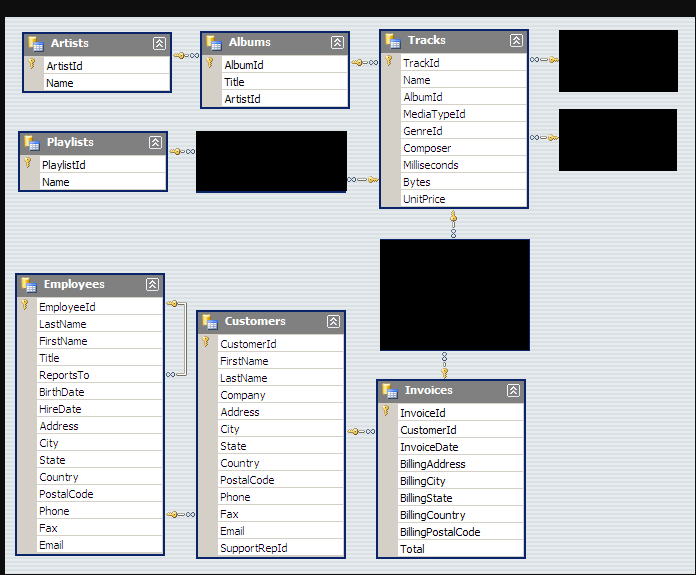Viewport: 696px width, 575px height.
Task: Click the EmployeeId primary key icon
Action: click(26, 306)
